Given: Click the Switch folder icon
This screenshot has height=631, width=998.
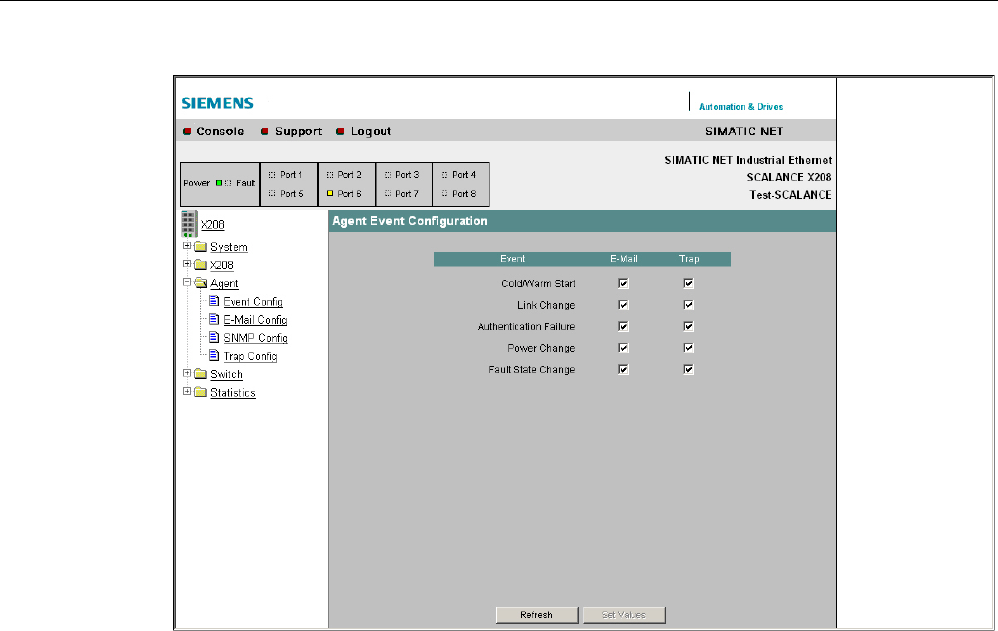Looking at the screenshot, I should click(x=200, y=374).
